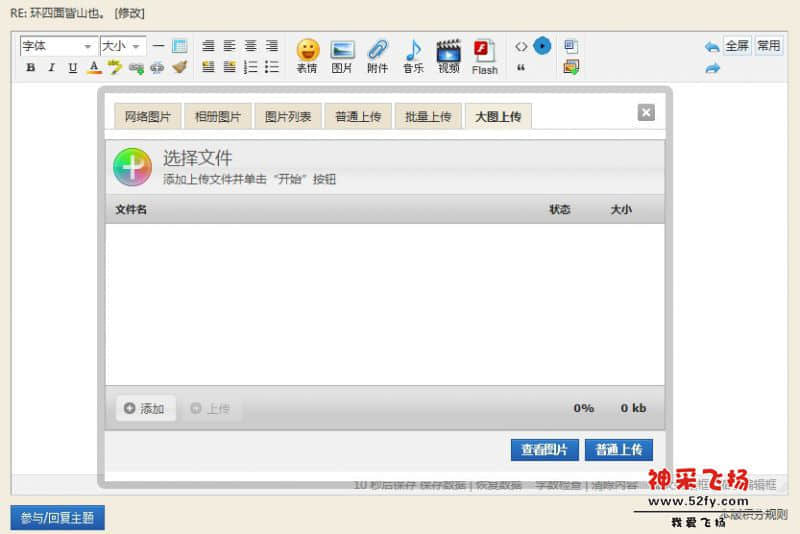Screen dimensions: 800x534
Task: Open the font color picker
Action: pyautogui.click(x=94, y=67)
